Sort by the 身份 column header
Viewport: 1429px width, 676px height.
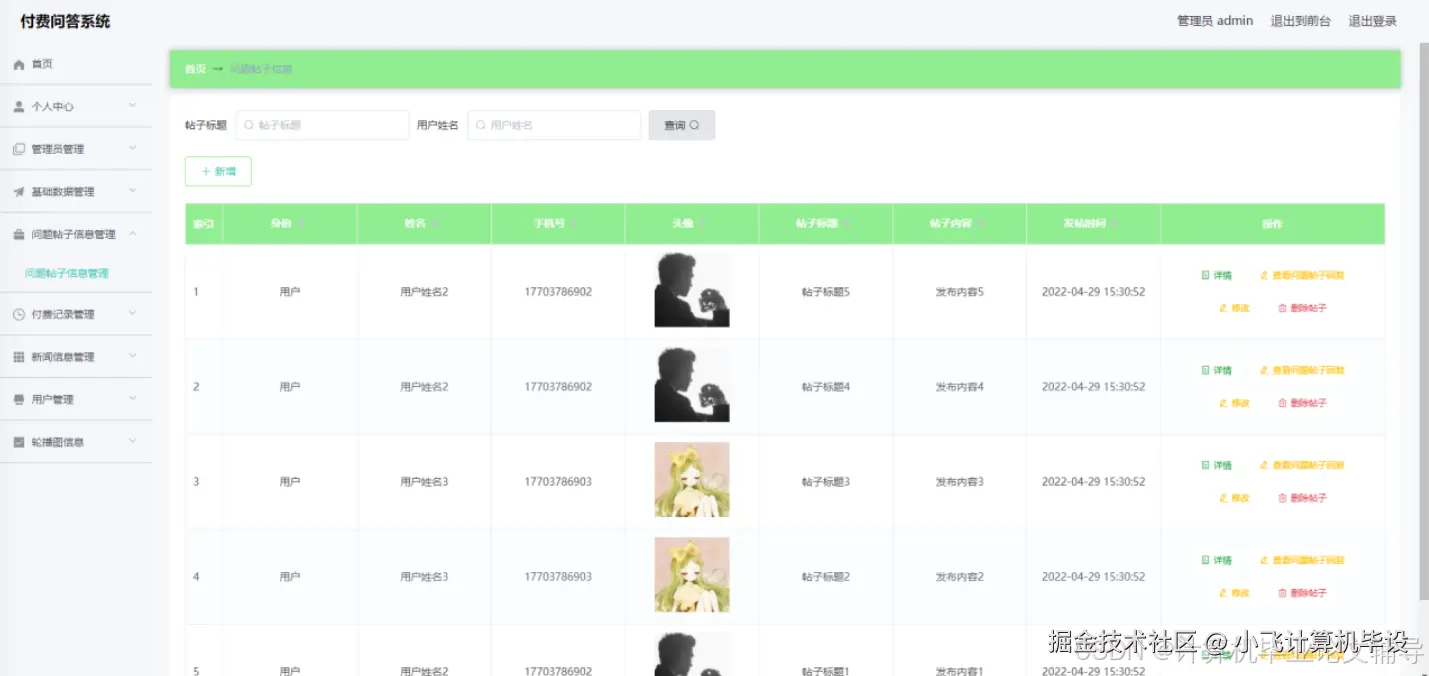point(289,224)
